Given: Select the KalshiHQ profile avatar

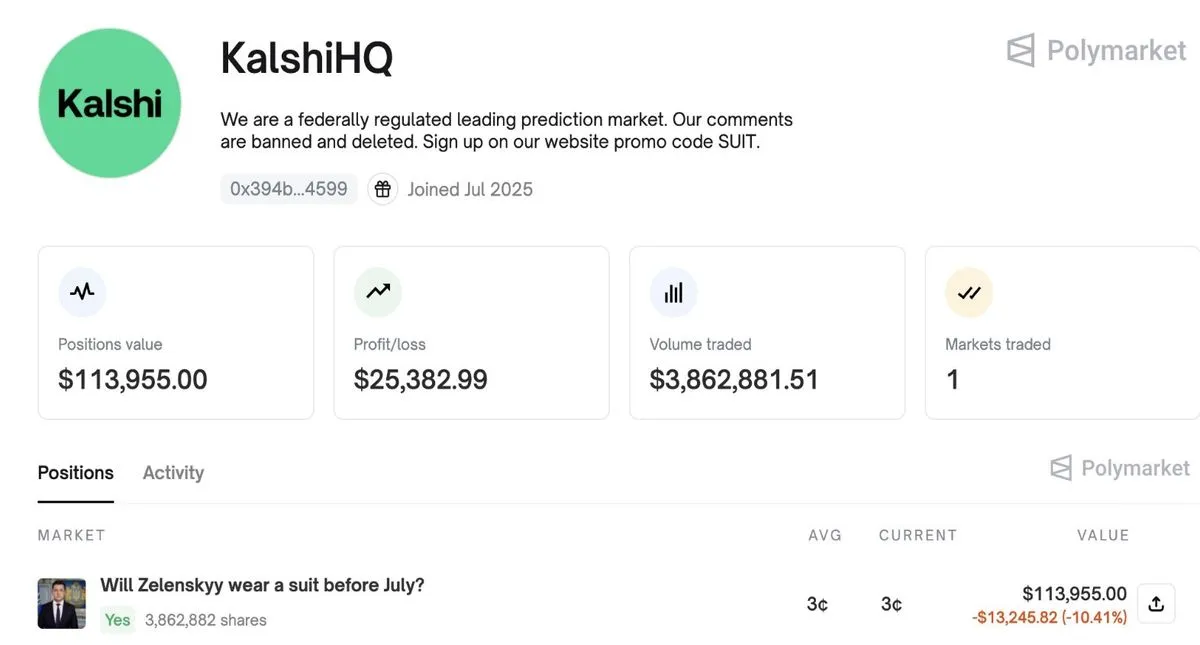Looking at the screenshot, I should coord(110,102).
